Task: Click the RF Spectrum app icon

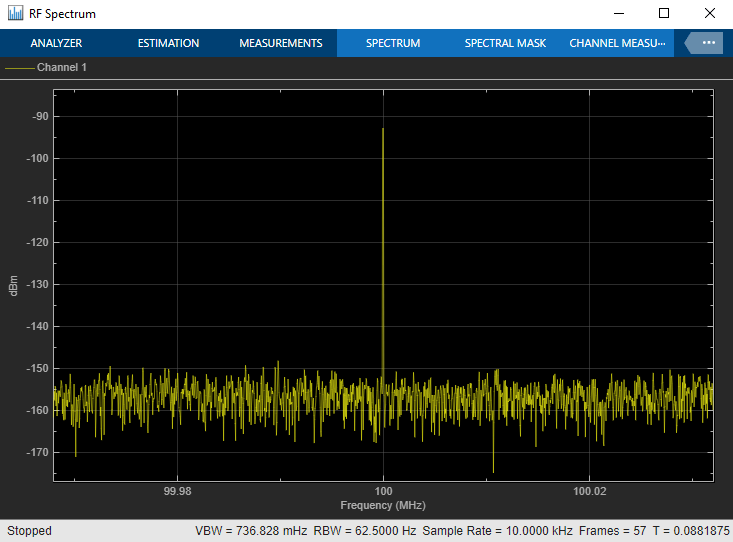Action: 15,13
